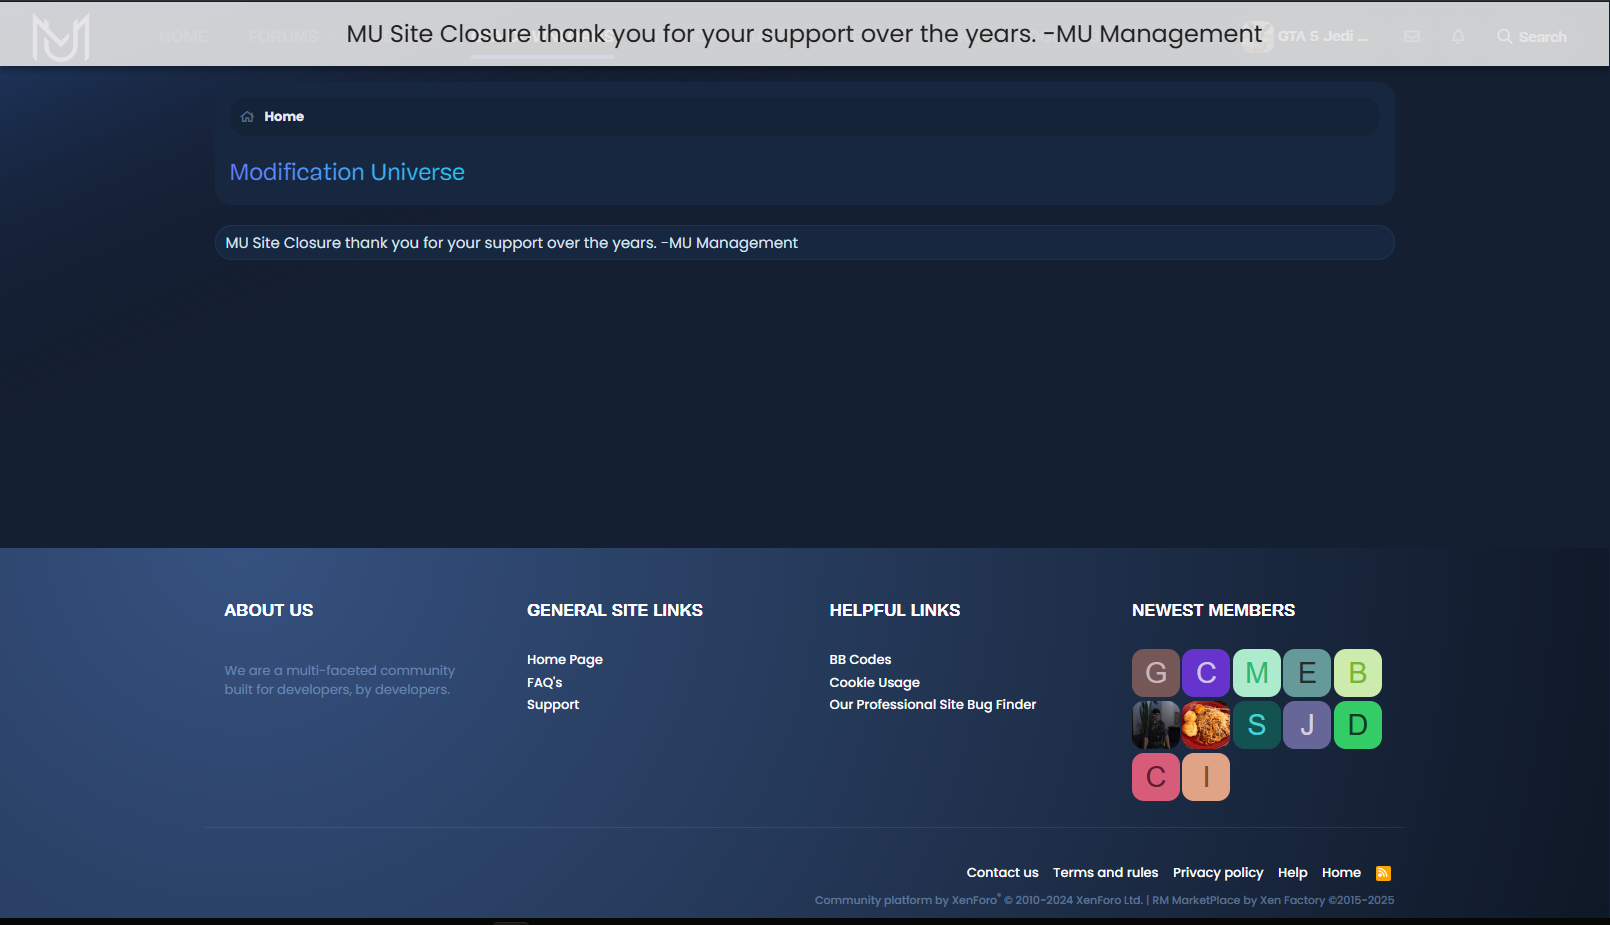Go to the HOME navigation tab
Screen dimensions: 1610x925
coord(183,37)
